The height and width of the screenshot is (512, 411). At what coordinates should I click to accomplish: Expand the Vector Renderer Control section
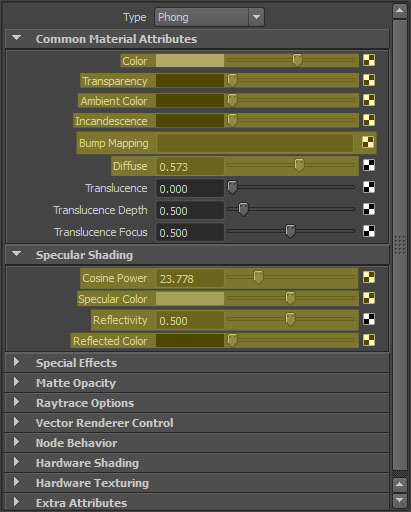16,422
